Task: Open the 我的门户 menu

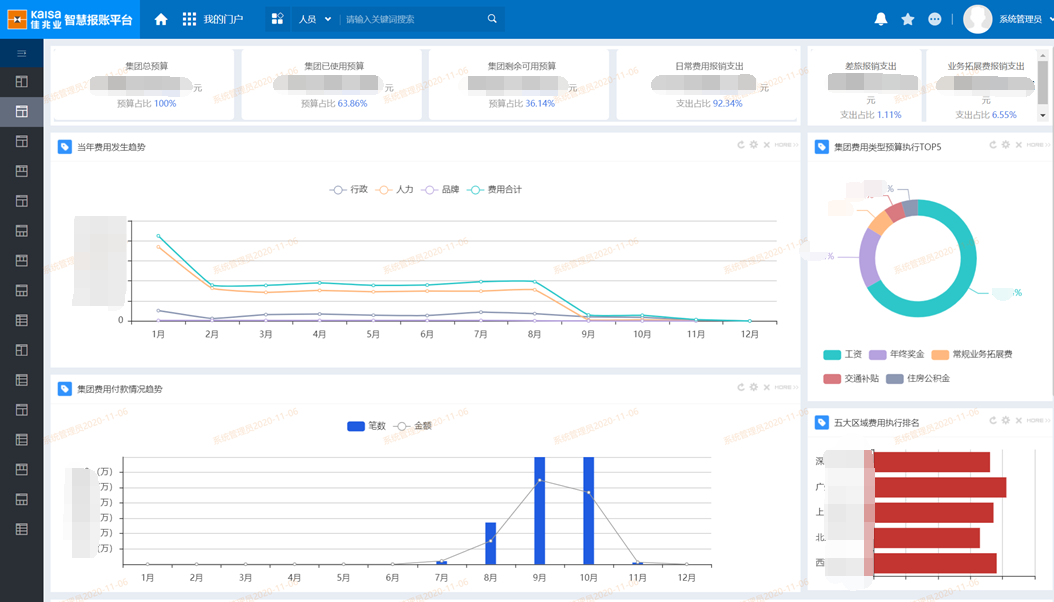Action: (213, 19)
